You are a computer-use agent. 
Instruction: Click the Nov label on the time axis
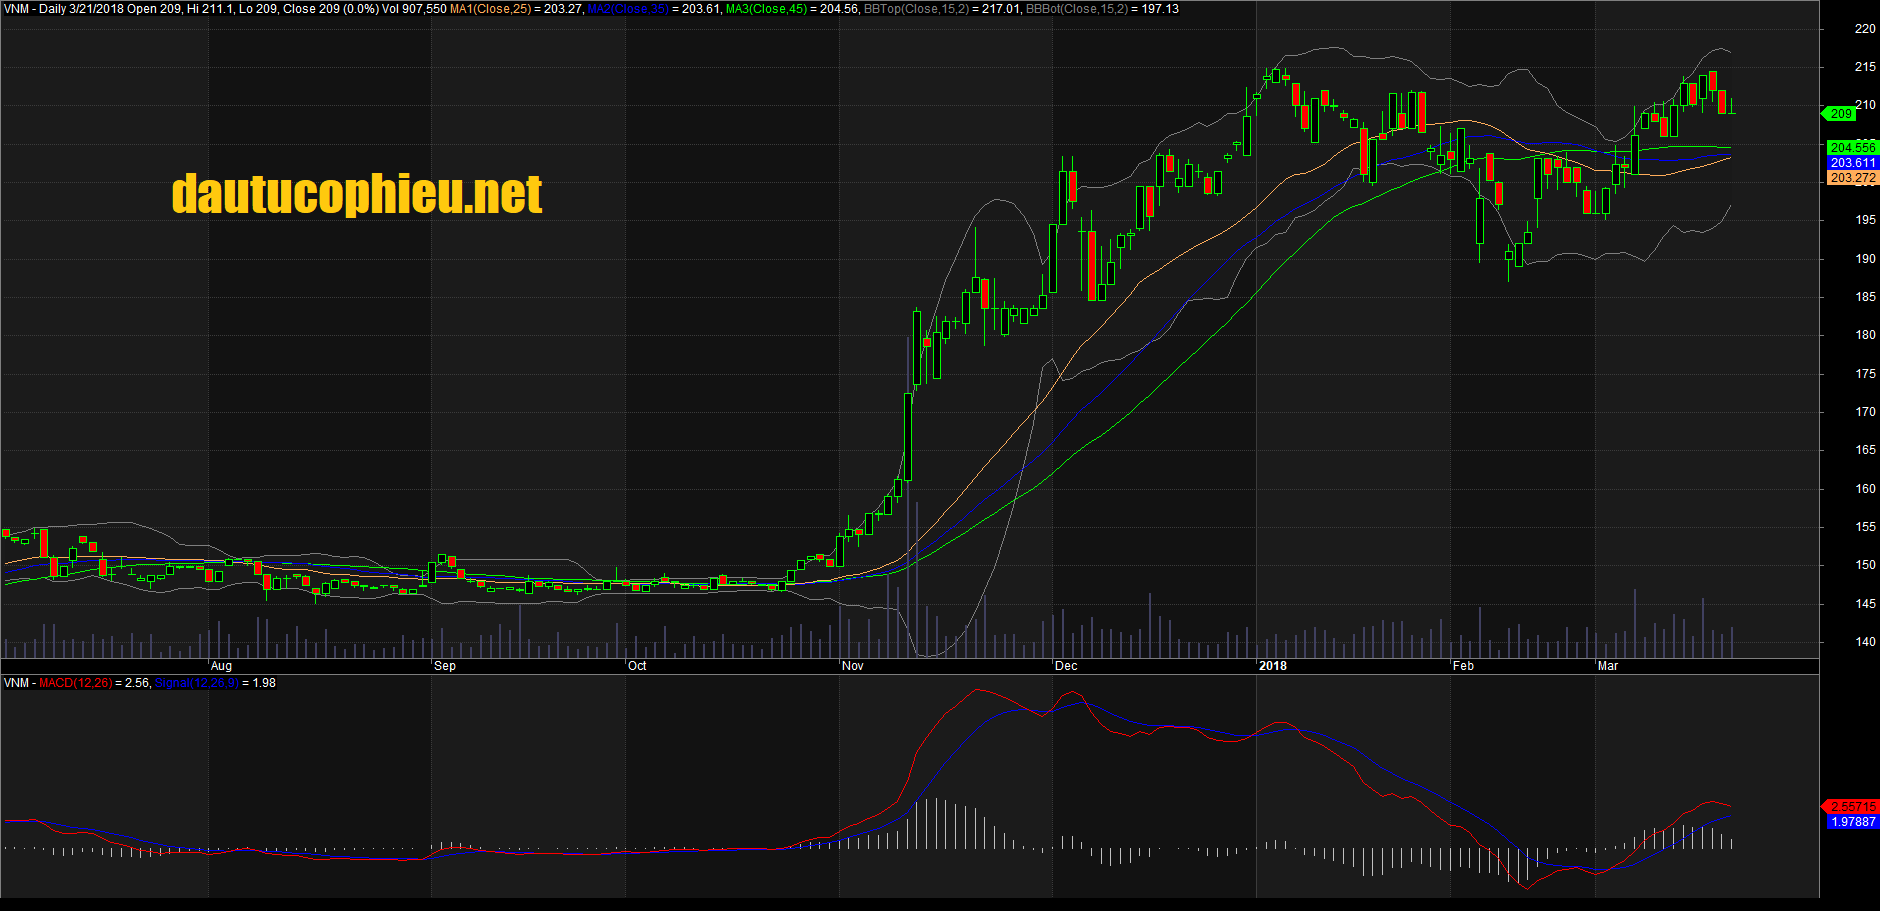[853, 666]
